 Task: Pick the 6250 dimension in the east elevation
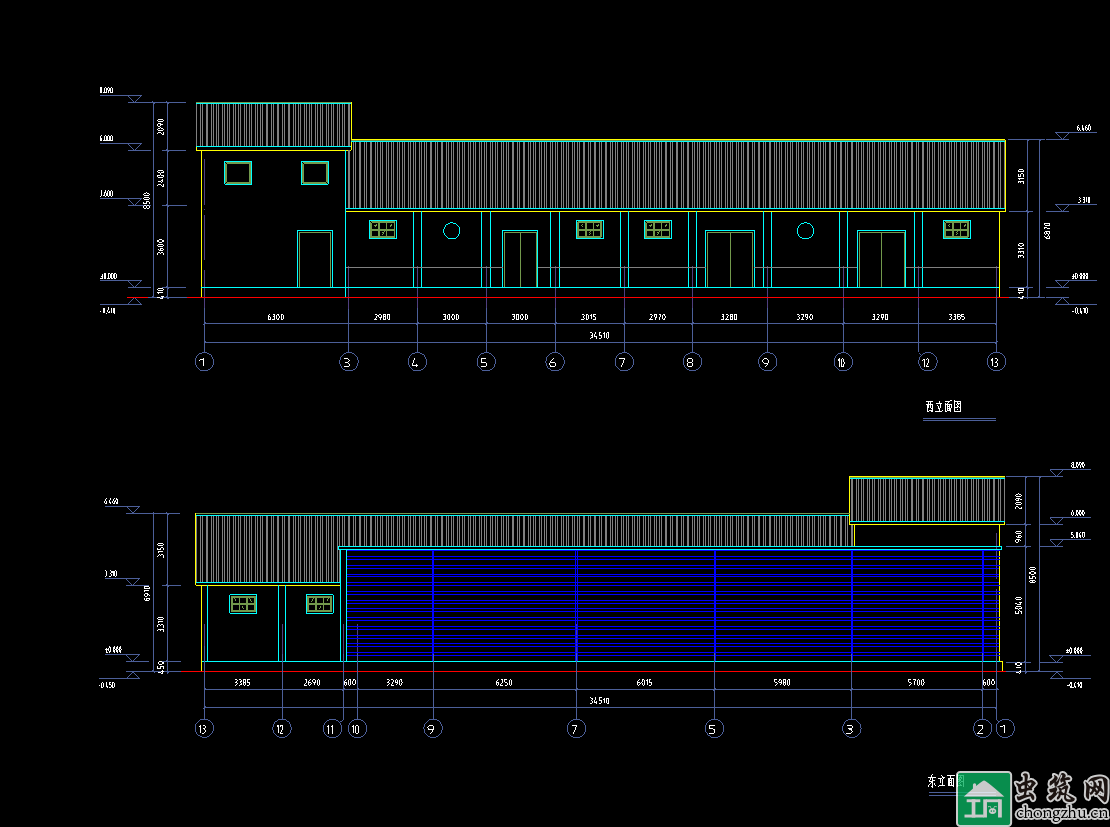(504, 683)
